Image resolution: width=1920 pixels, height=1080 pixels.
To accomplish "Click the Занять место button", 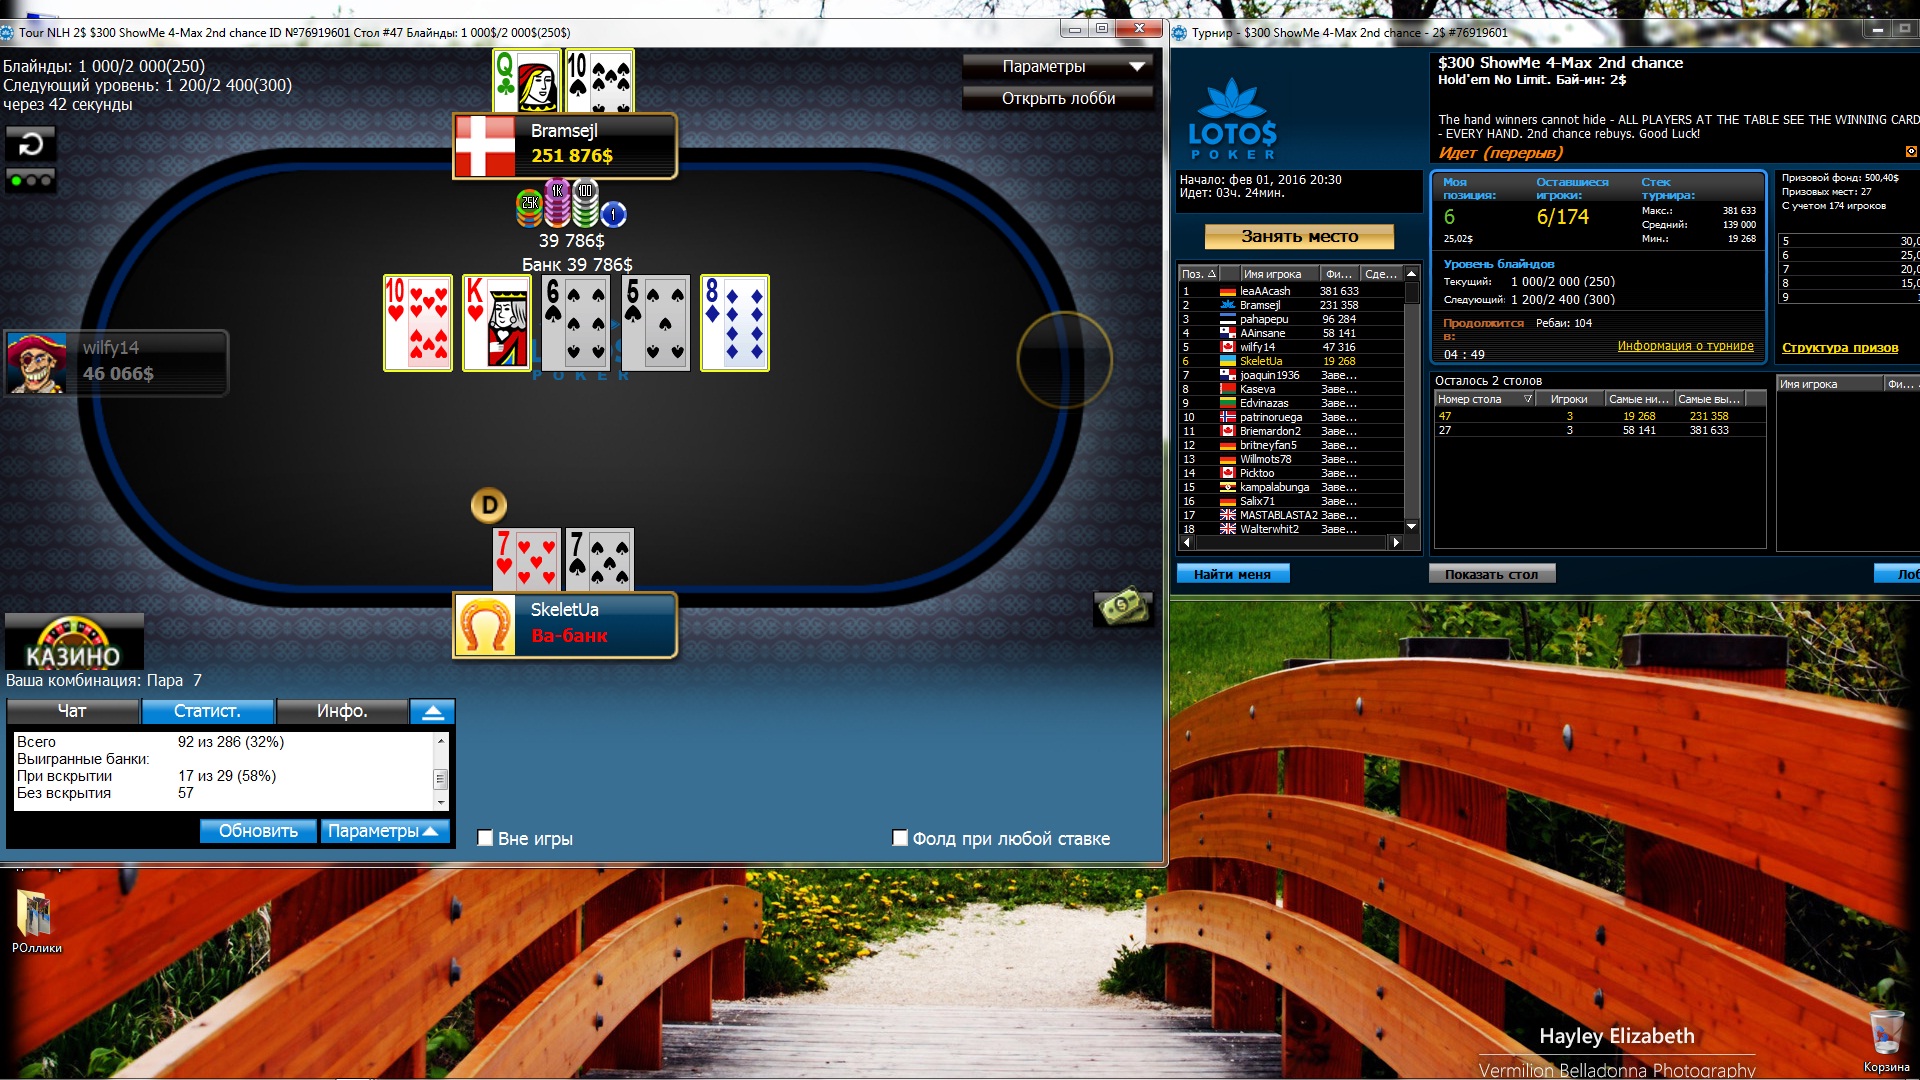I will [1299, 236].
